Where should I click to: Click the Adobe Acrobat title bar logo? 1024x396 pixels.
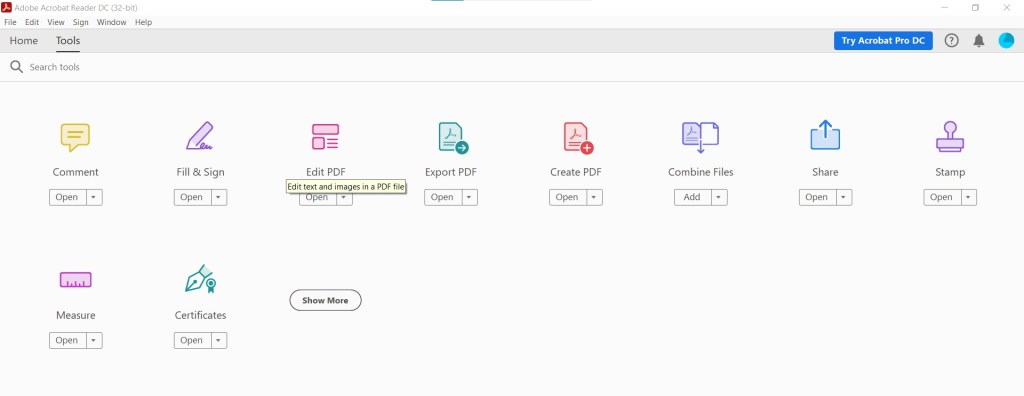point(7,7)
